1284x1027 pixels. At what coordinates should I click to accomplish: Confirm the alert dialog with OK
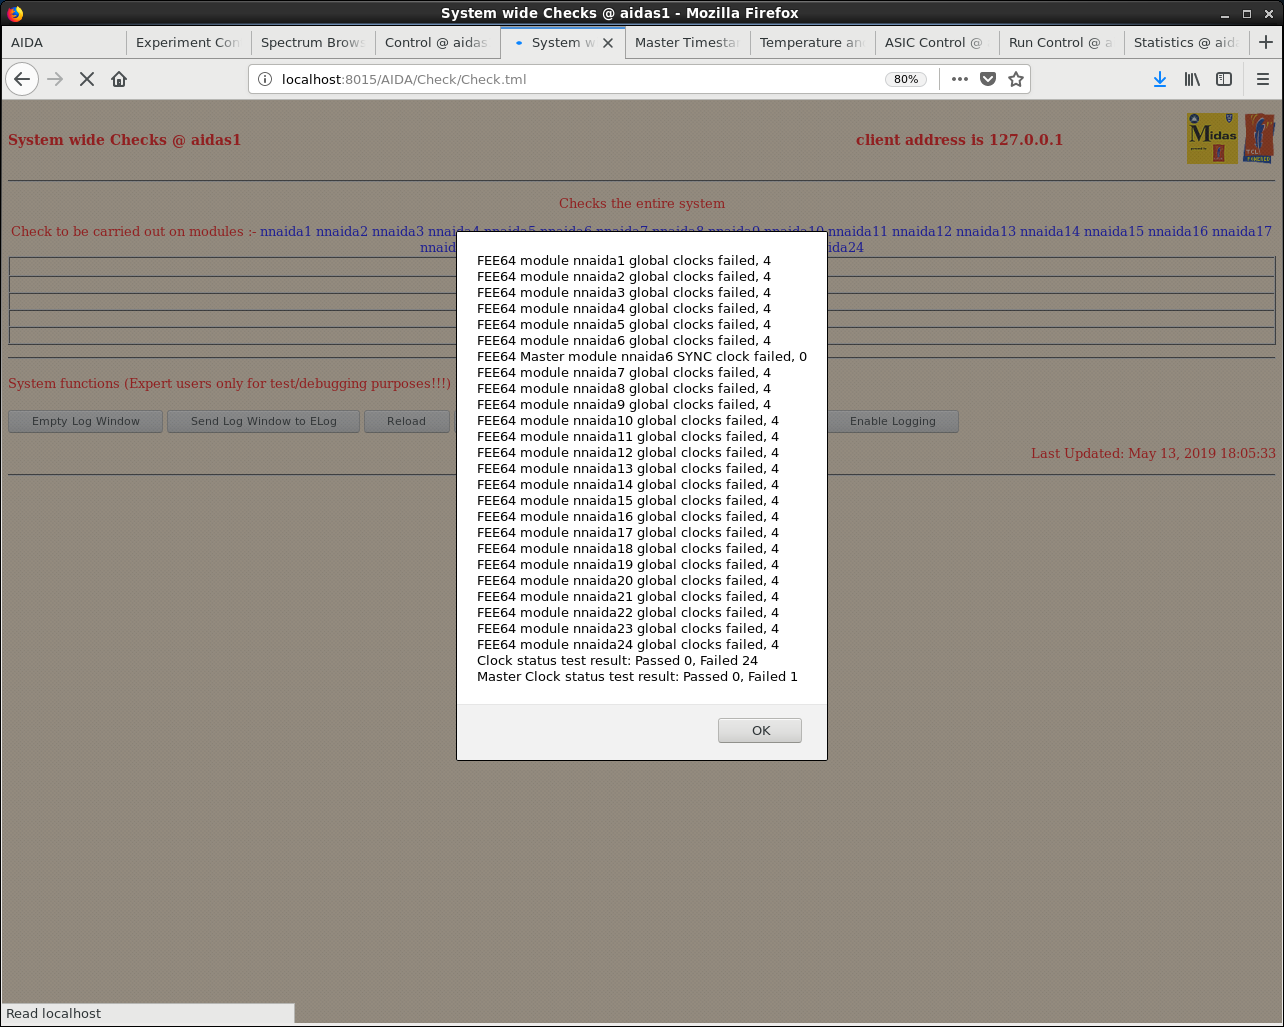[760, 730]
